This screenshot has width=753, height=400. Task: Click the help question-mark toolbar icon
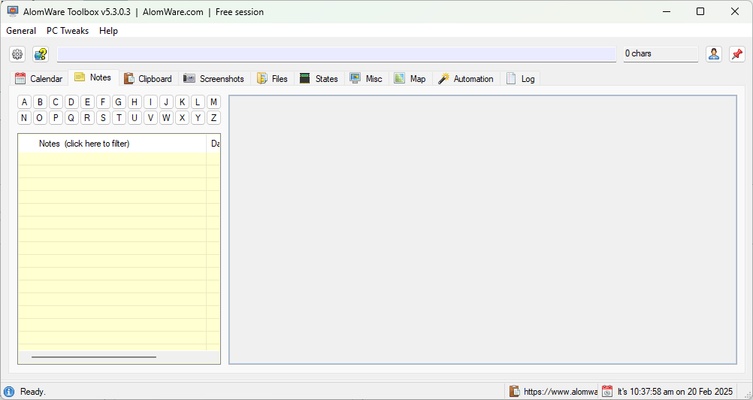41,54
